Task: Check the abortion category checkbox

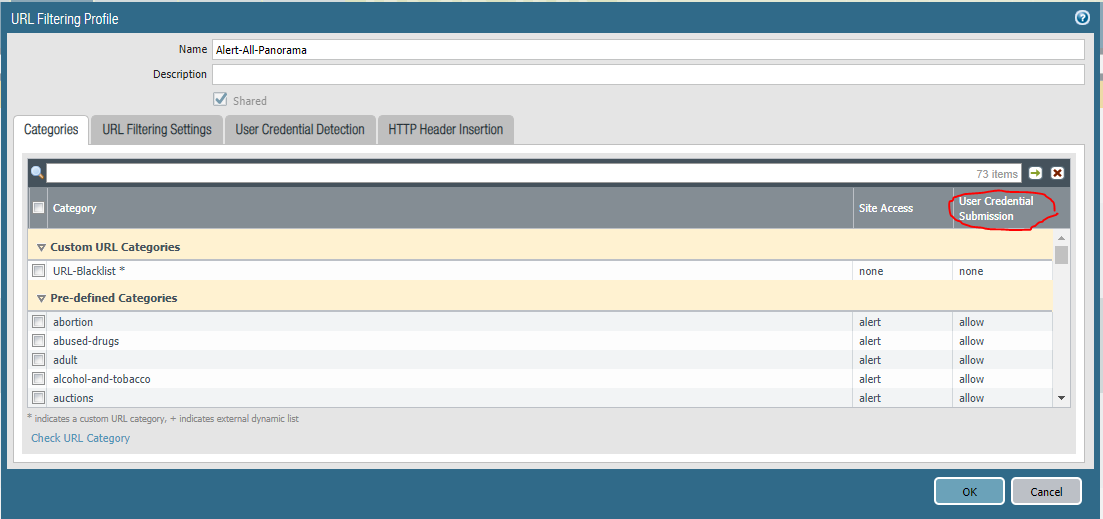Action: [39, 322]
